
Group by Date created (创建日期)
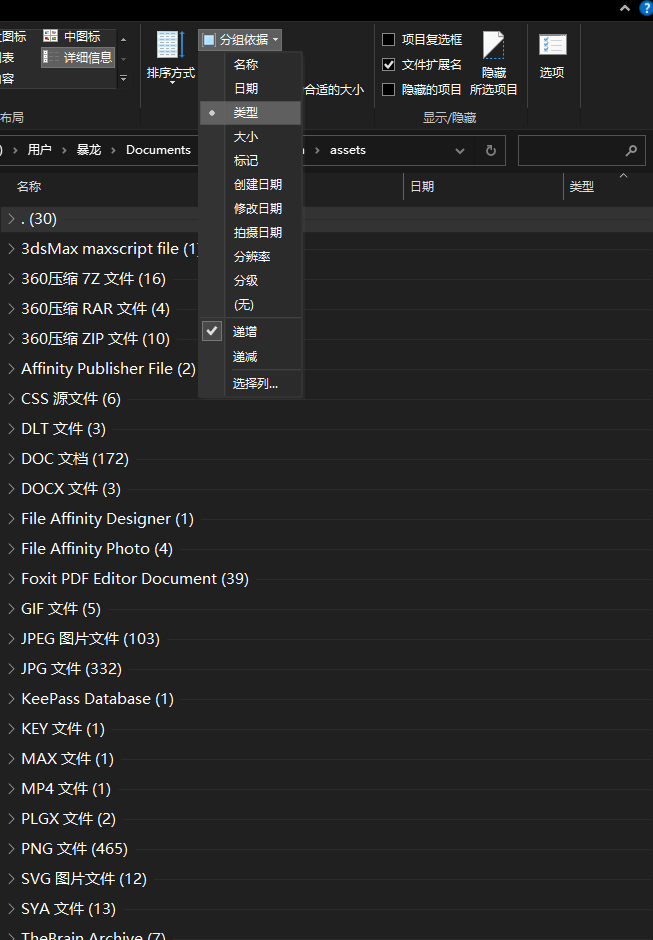(x=251, y=185)
